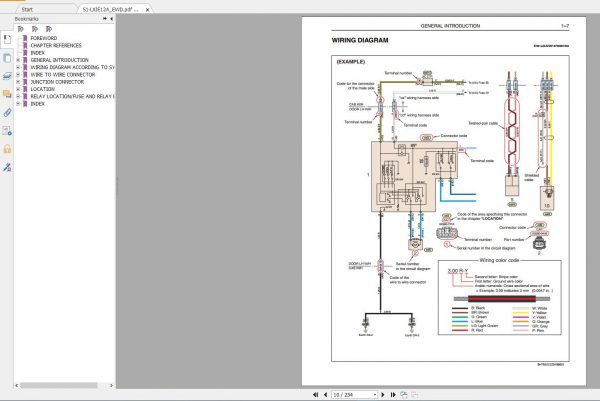Select the last INDEX bookmark
600x401 pixels.
[x=38, y=104]
